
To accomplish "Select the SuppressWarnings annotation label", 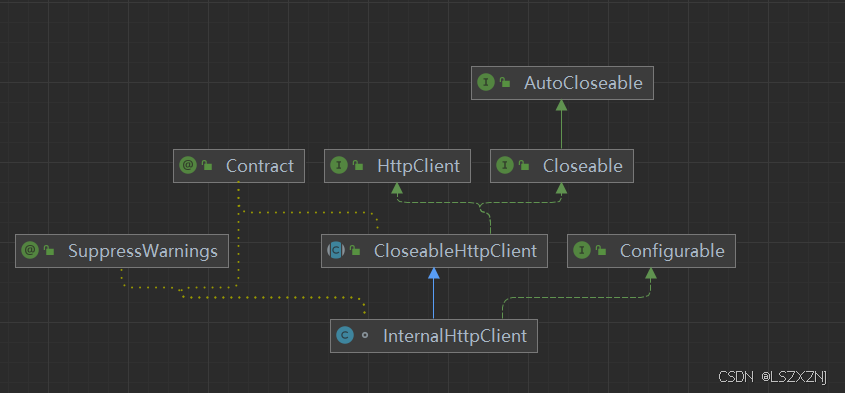I will 143,251.
